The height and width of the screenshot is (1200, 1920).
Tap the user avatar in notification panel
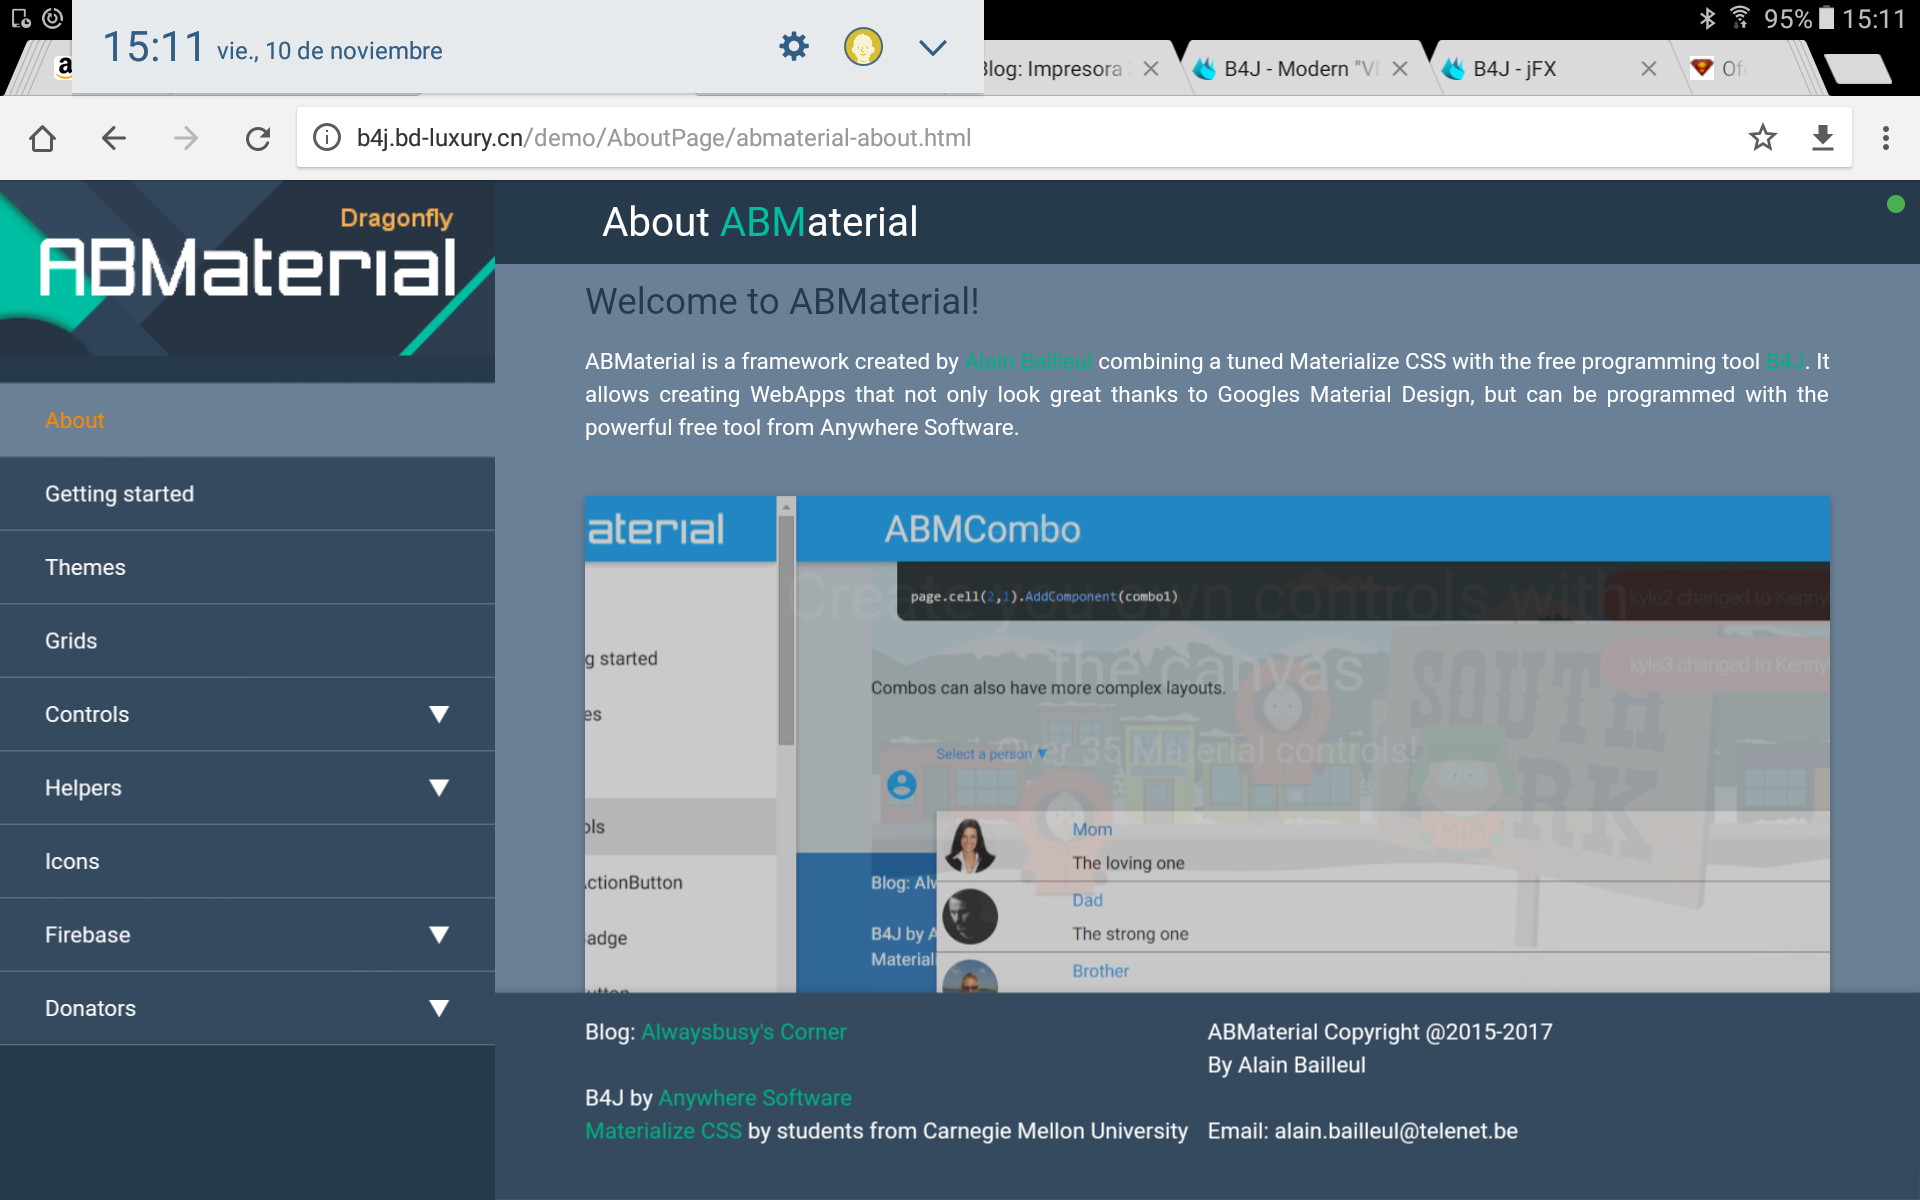(862, 47)
